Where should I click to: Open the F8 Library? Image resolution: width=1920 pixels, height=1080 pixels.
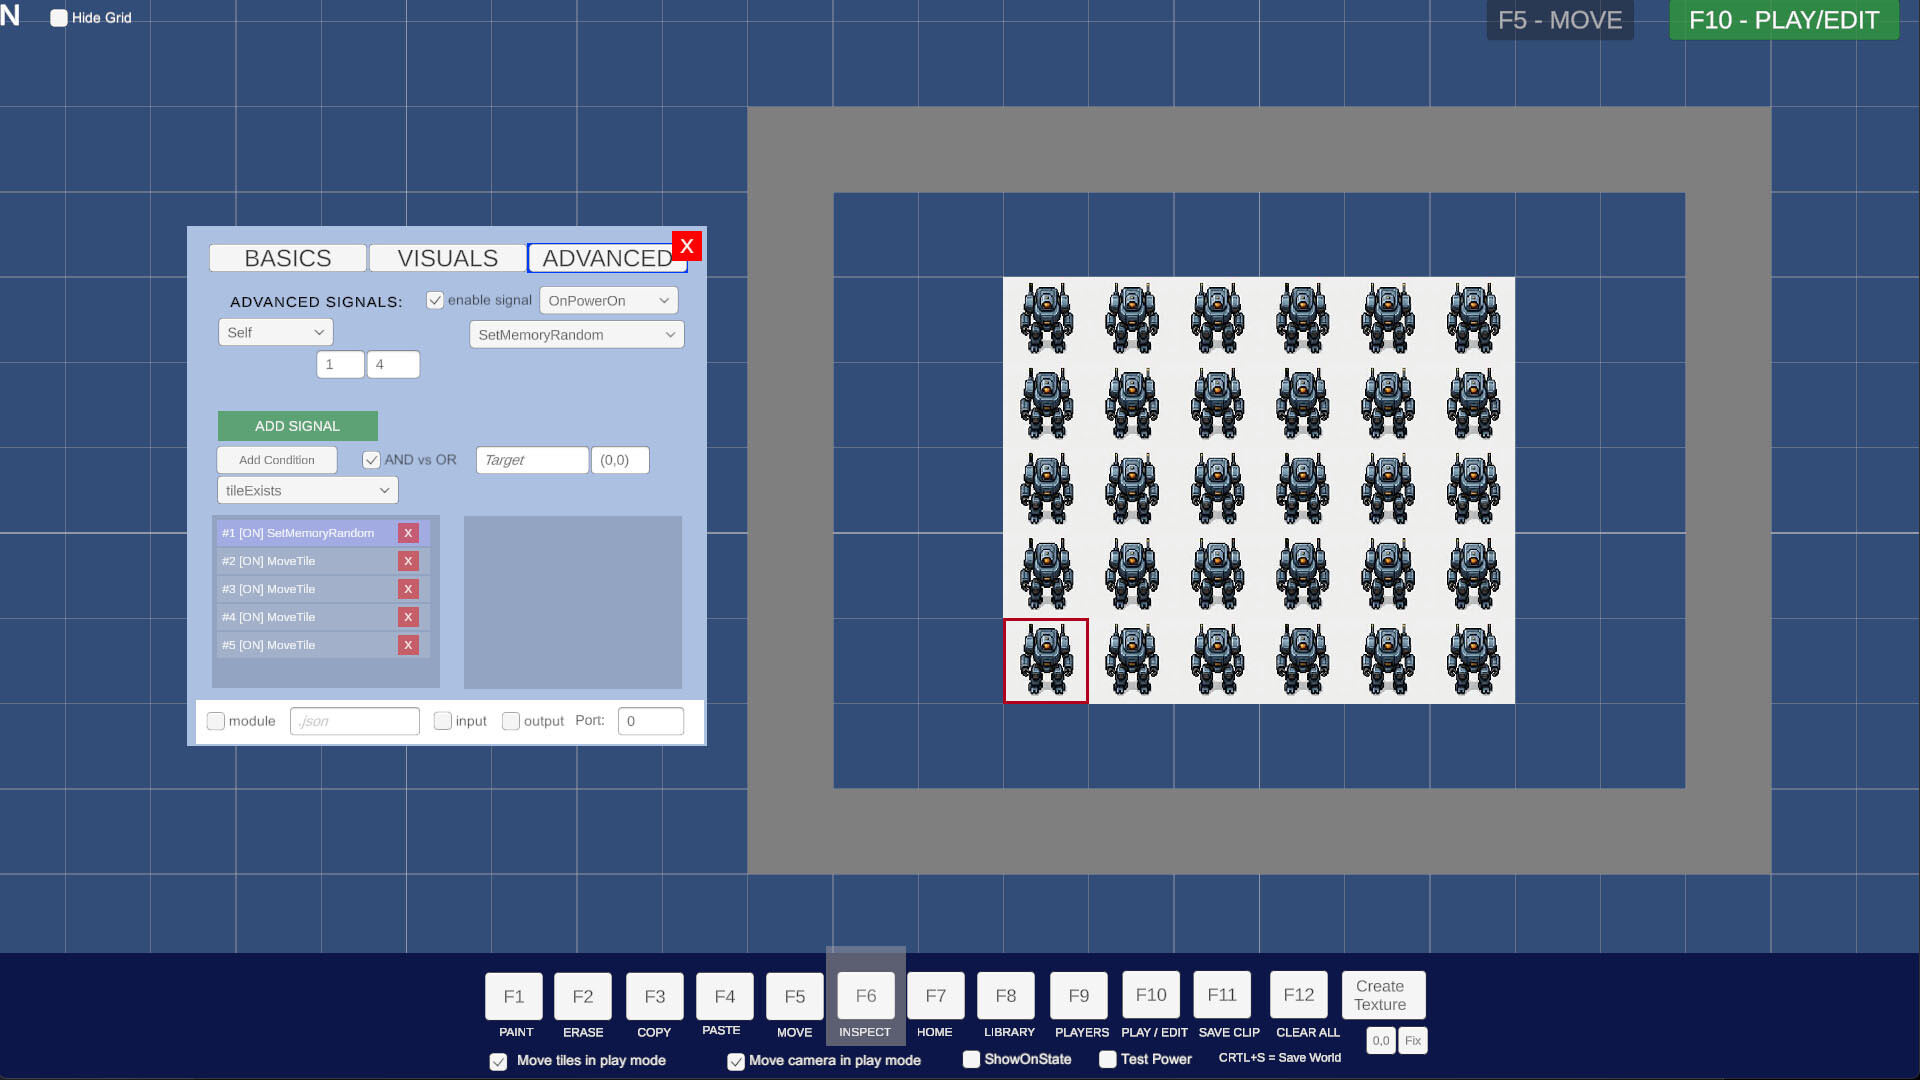click(x=1006, y=996)
